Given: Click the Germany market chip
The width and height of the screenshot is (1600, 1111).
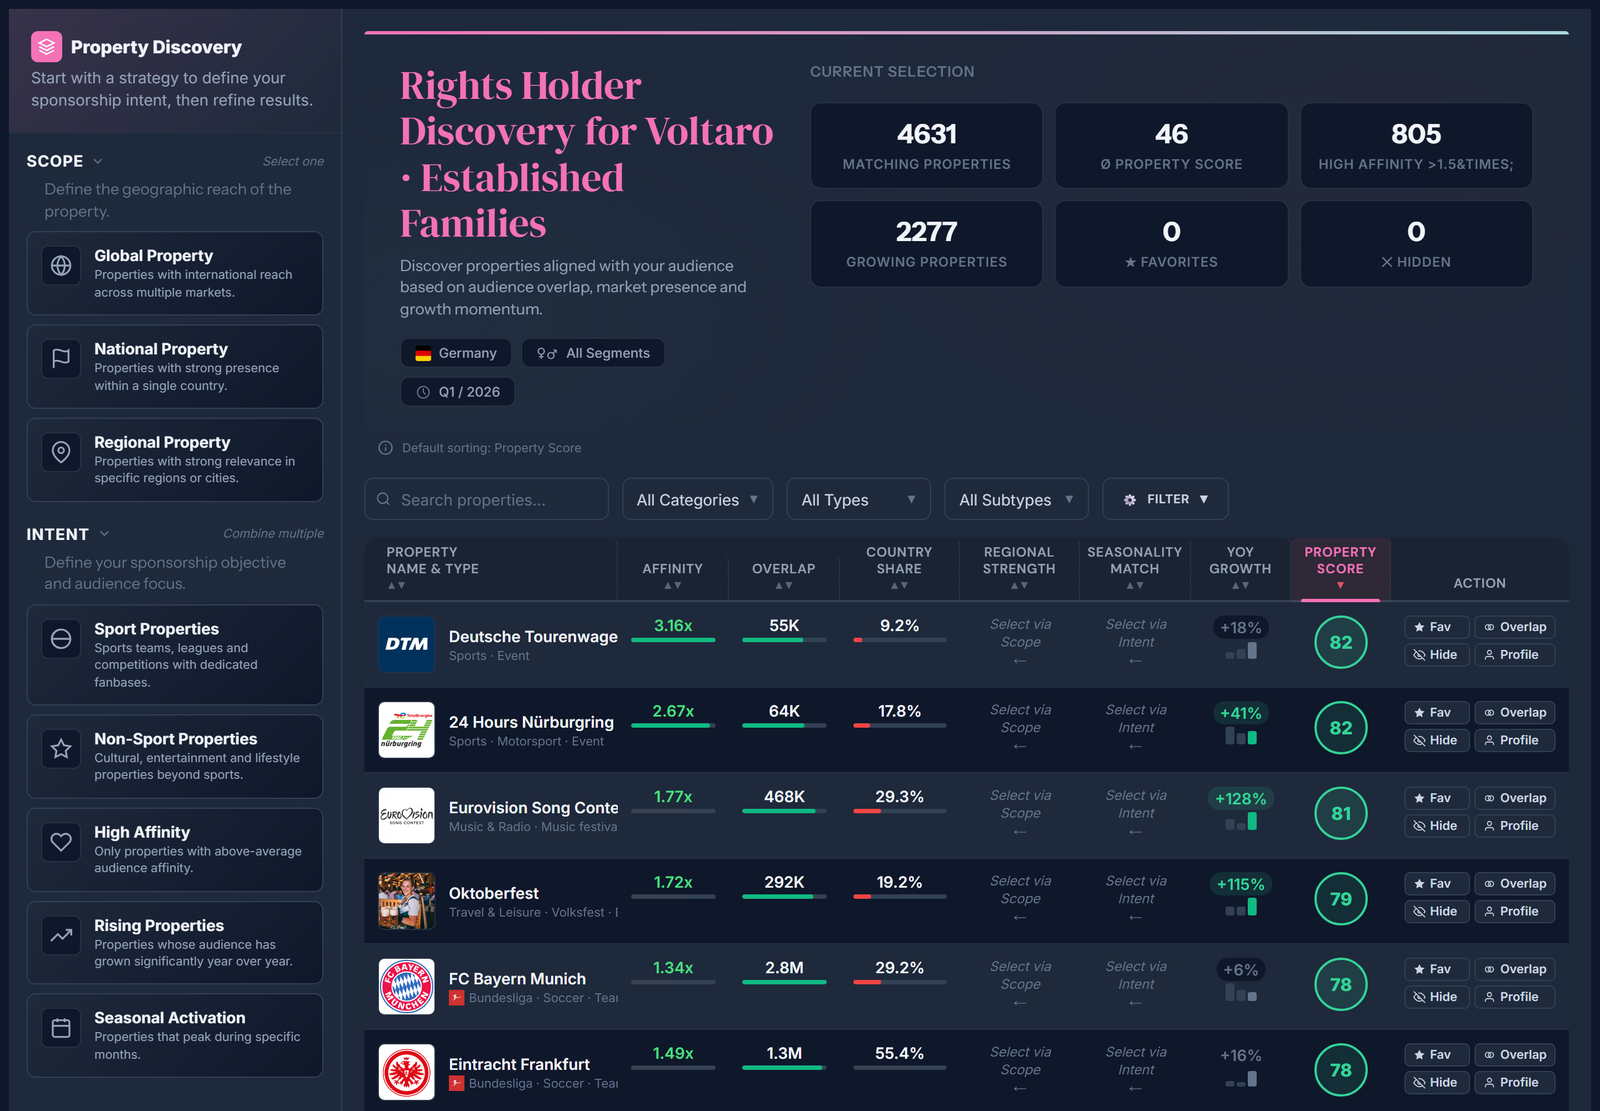Looking at the screenshot, I should tap(456, 353).
